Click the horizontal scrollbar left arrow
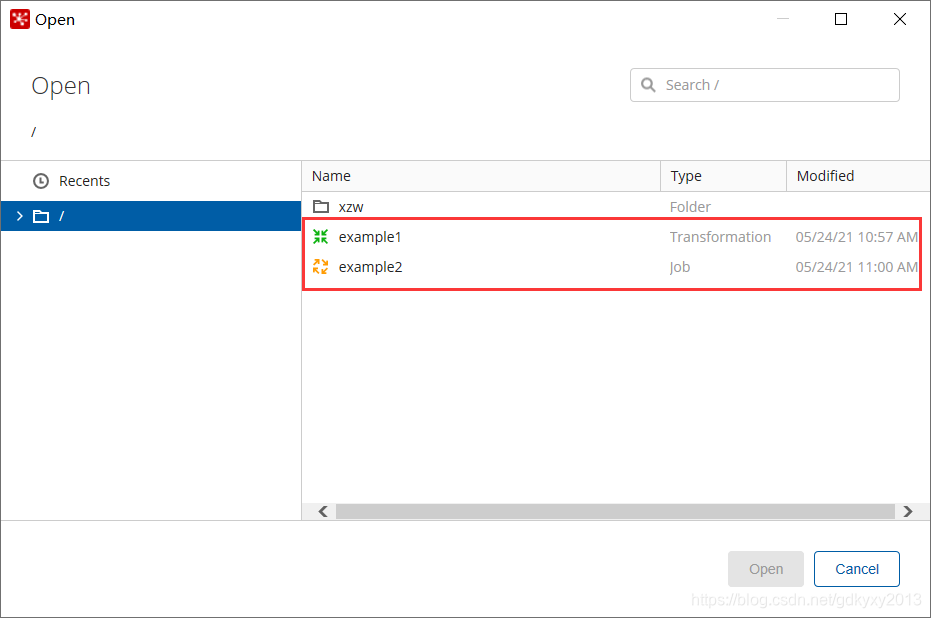Screen dimensions: 931x618 (x=322, y=511)
